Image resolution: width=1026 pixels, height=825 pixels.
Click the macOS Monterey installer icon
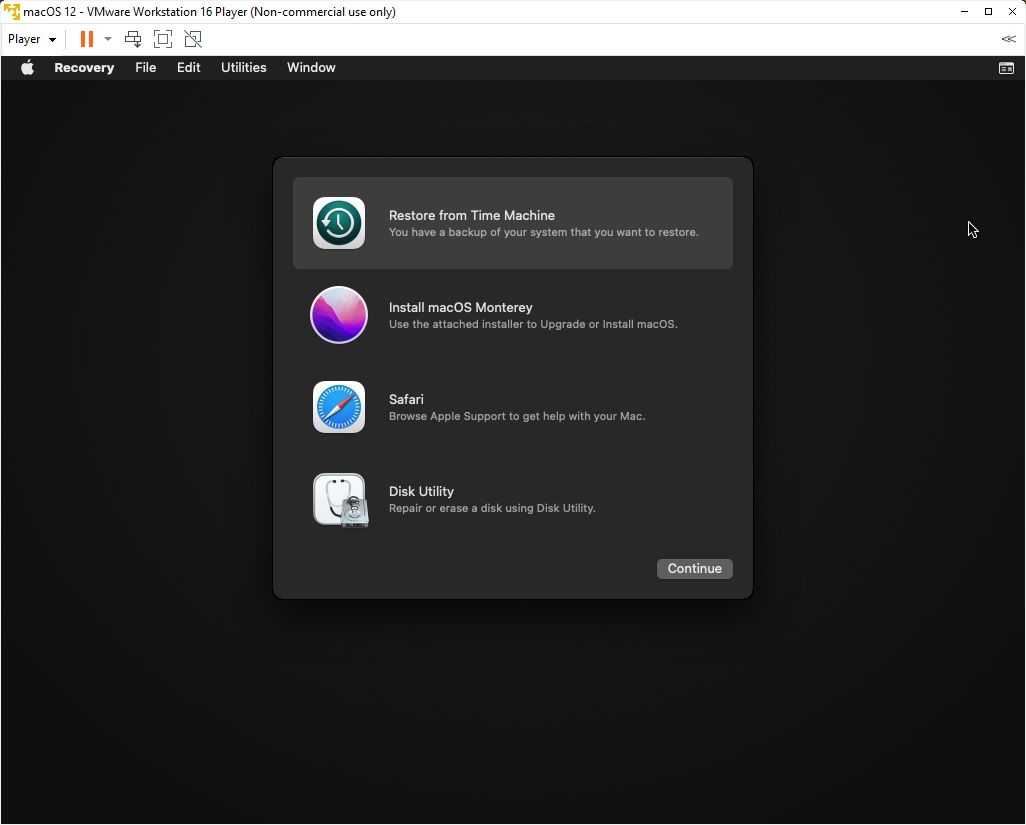(x=339, y=315)
